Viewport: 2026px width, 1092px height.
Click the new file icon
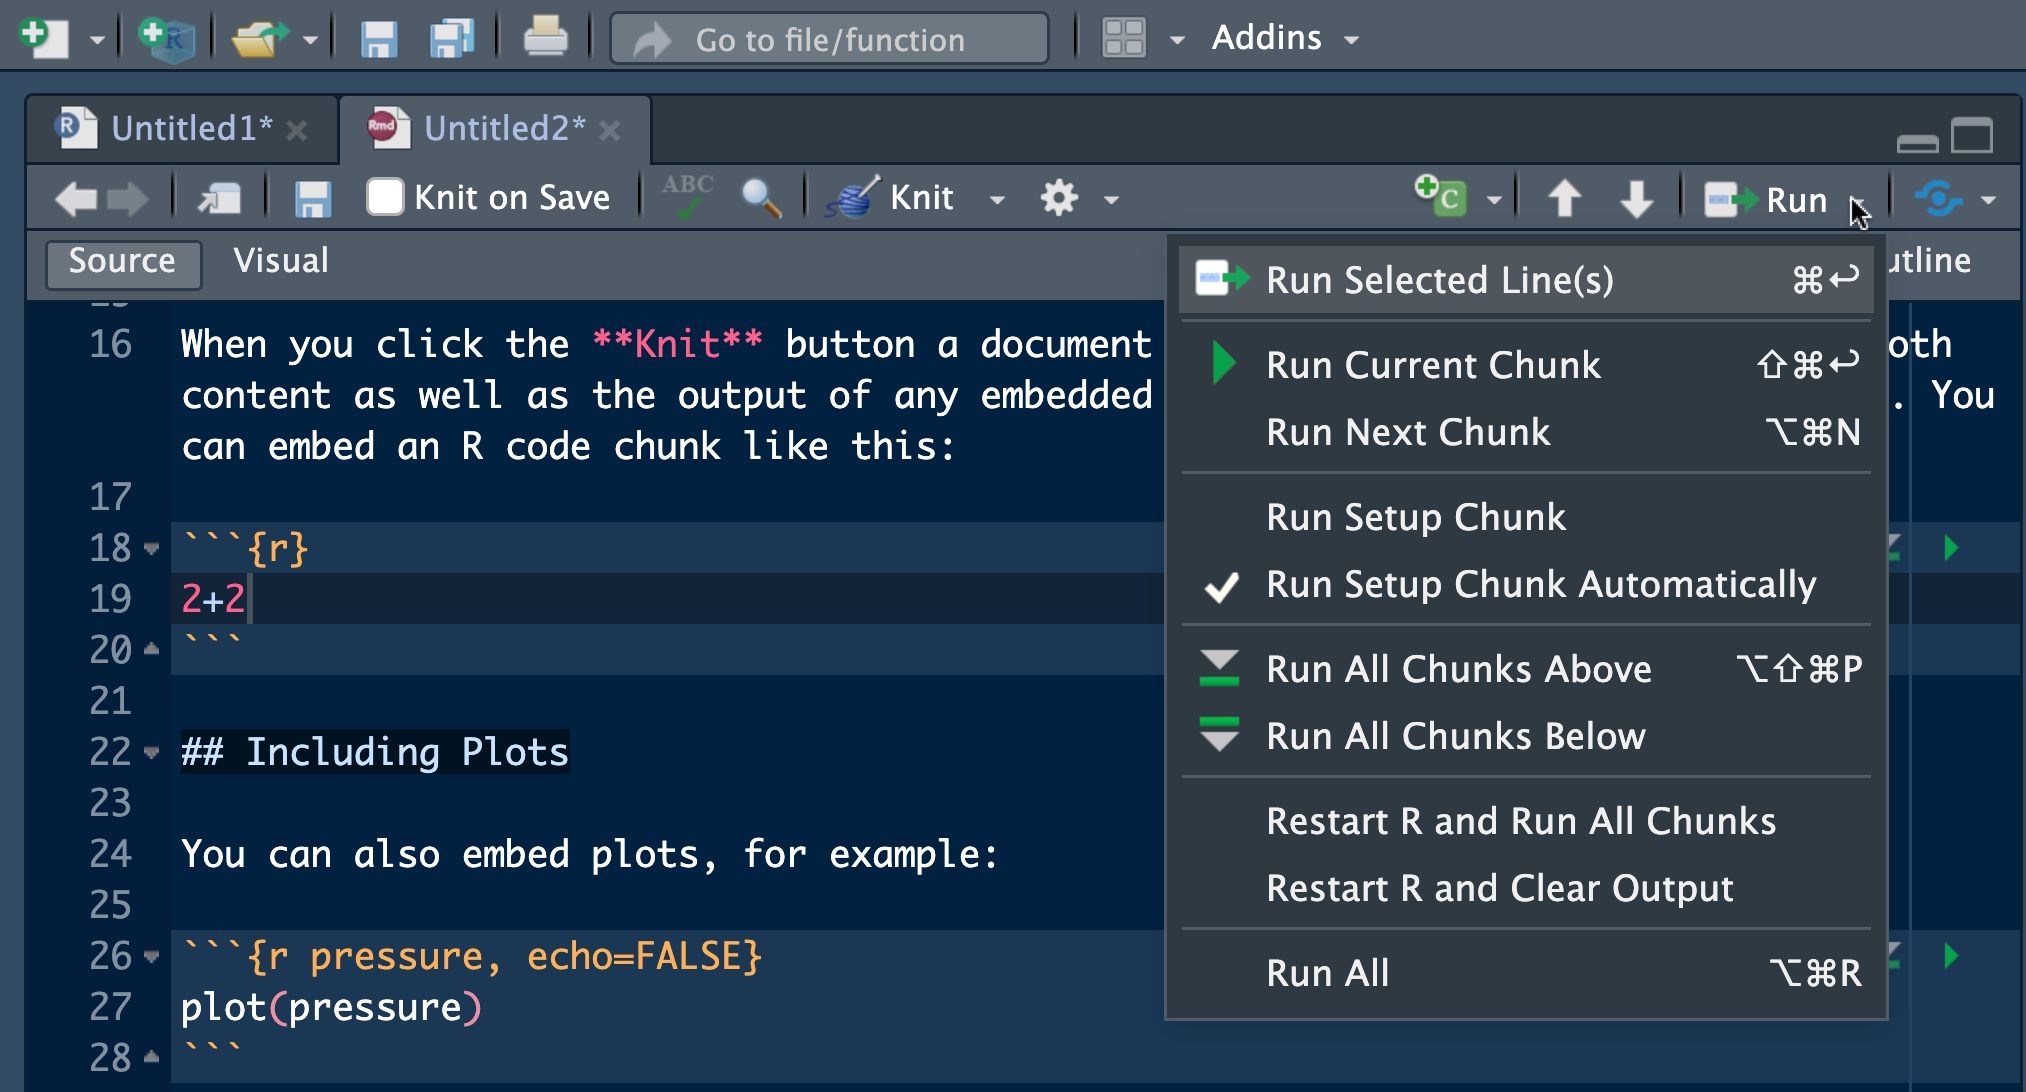pyautogui.click(x=42, y=38)
